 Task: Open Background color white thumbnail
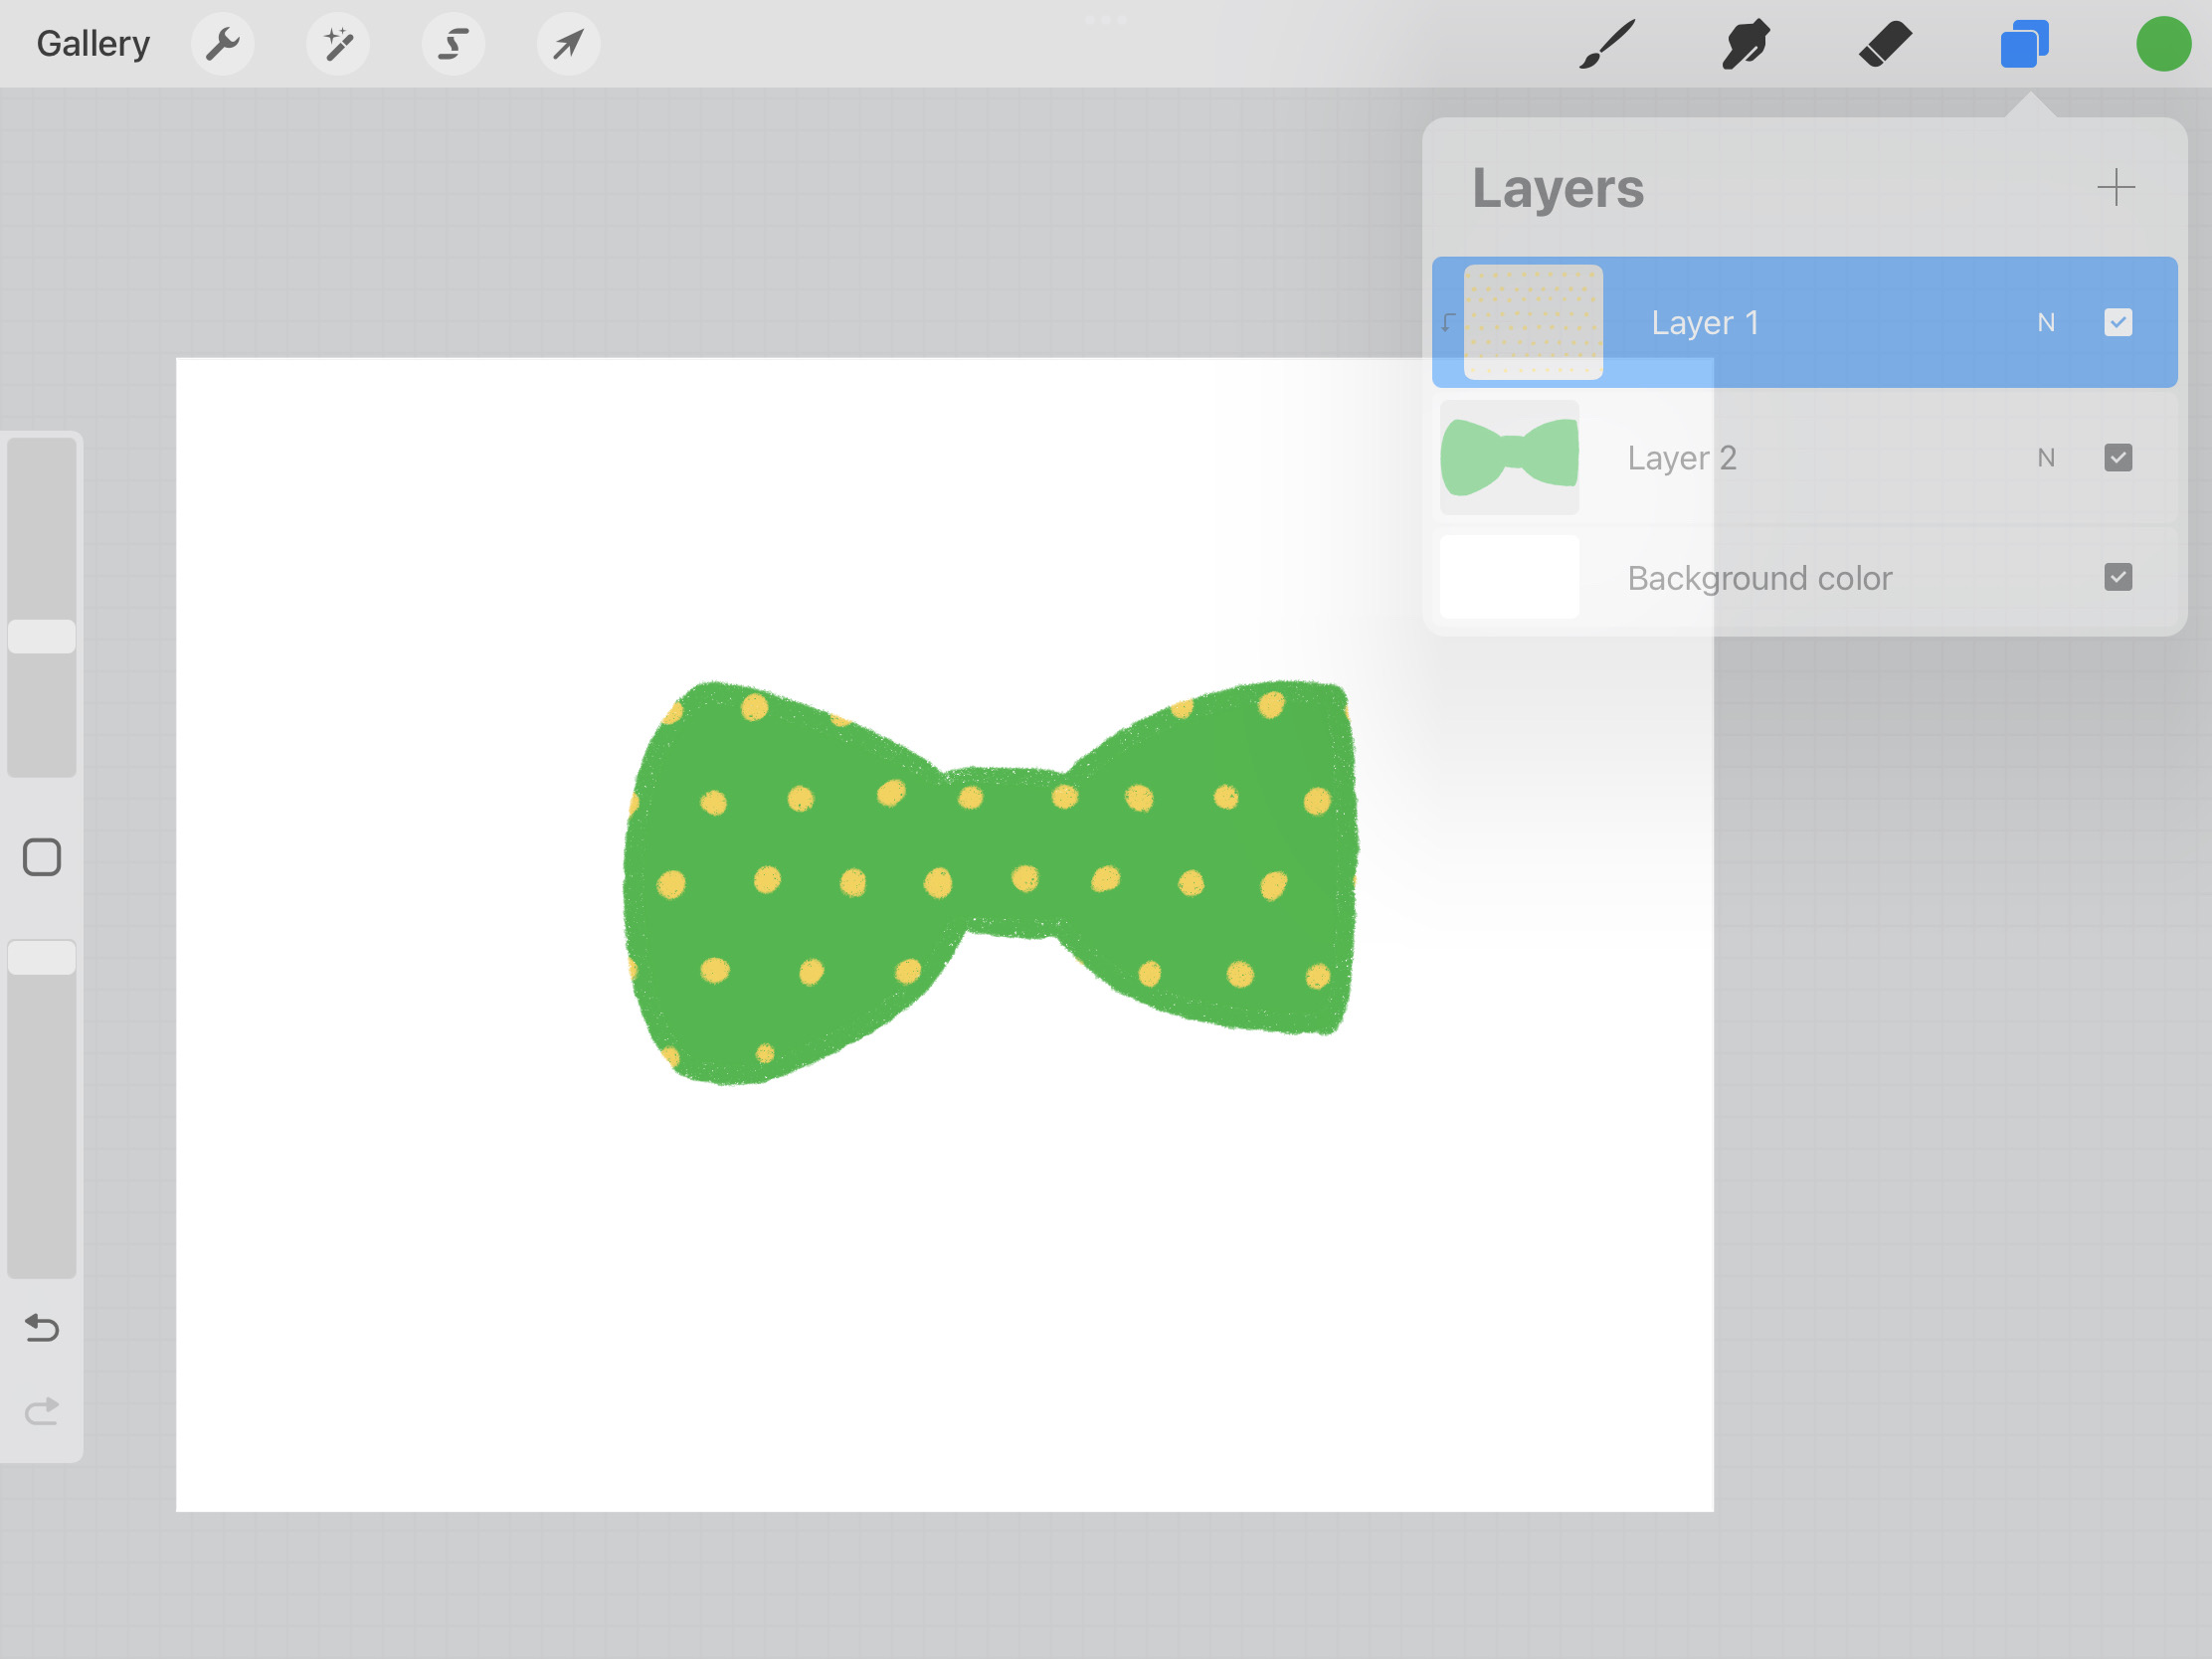pos(1509,577)
